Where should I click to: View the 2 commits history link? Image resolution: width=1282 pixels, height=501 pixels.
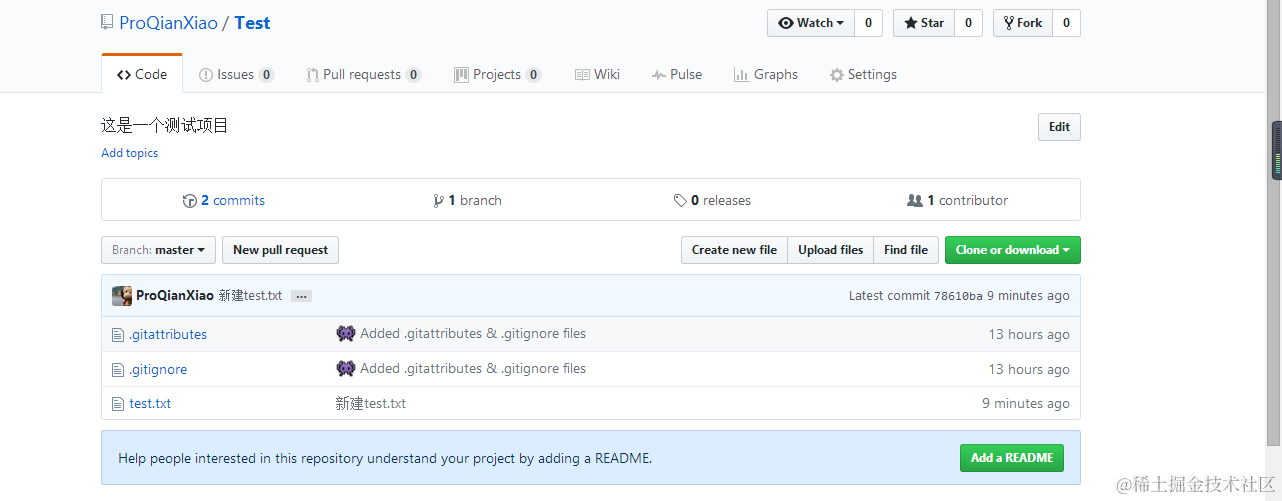[x=224, y=200]
